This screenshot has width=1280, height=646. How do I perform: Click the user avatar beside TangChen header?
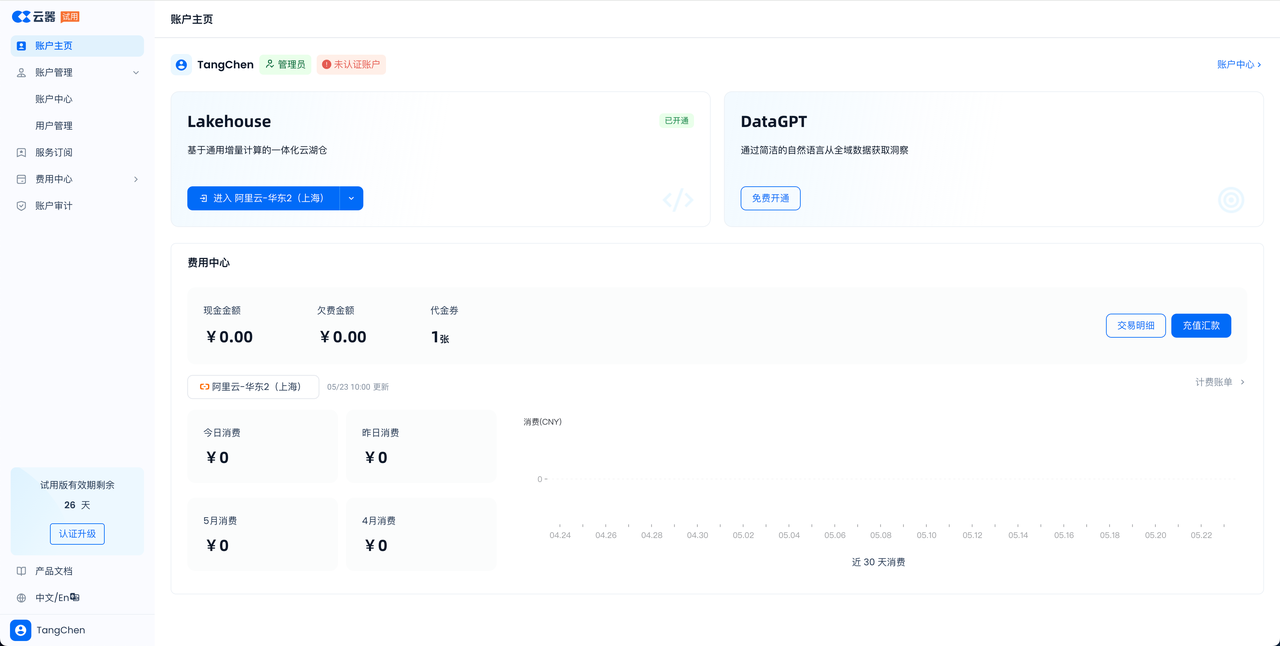pyautogui.click(x=181, y=65)
